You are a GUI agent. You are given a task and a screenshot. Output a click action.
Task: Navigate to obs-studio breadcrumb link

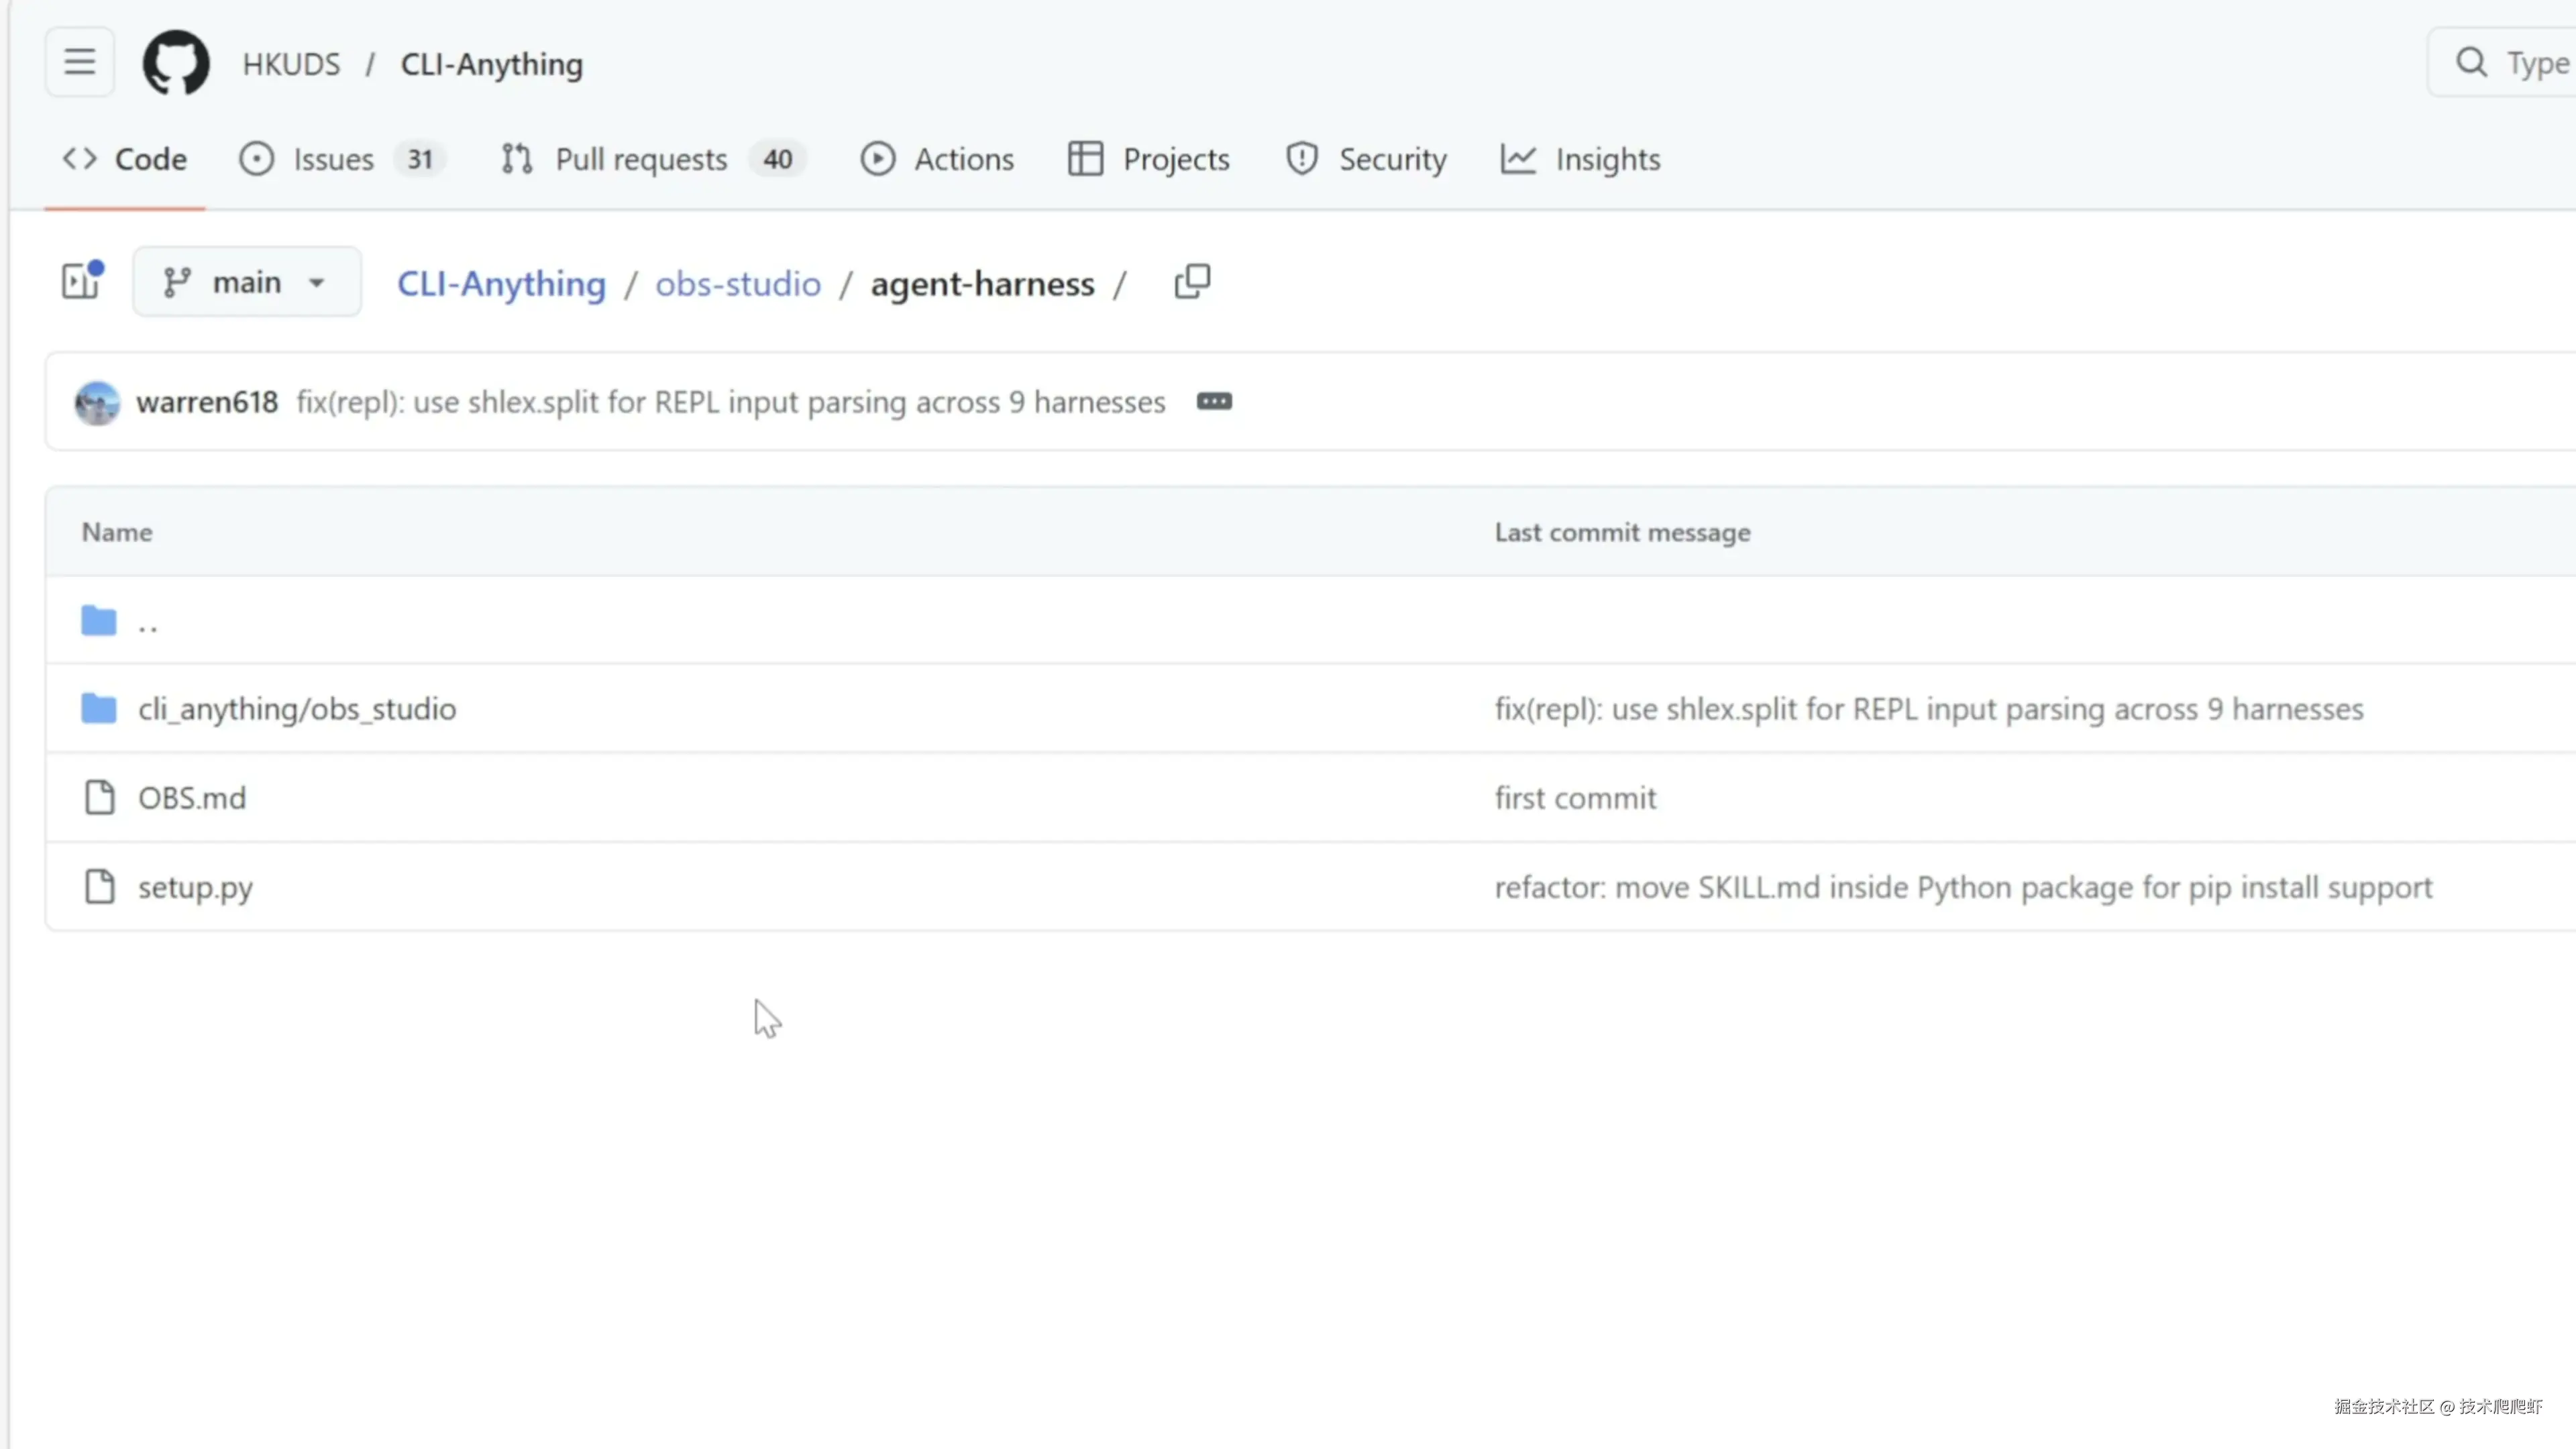click(x=738, y=284)
